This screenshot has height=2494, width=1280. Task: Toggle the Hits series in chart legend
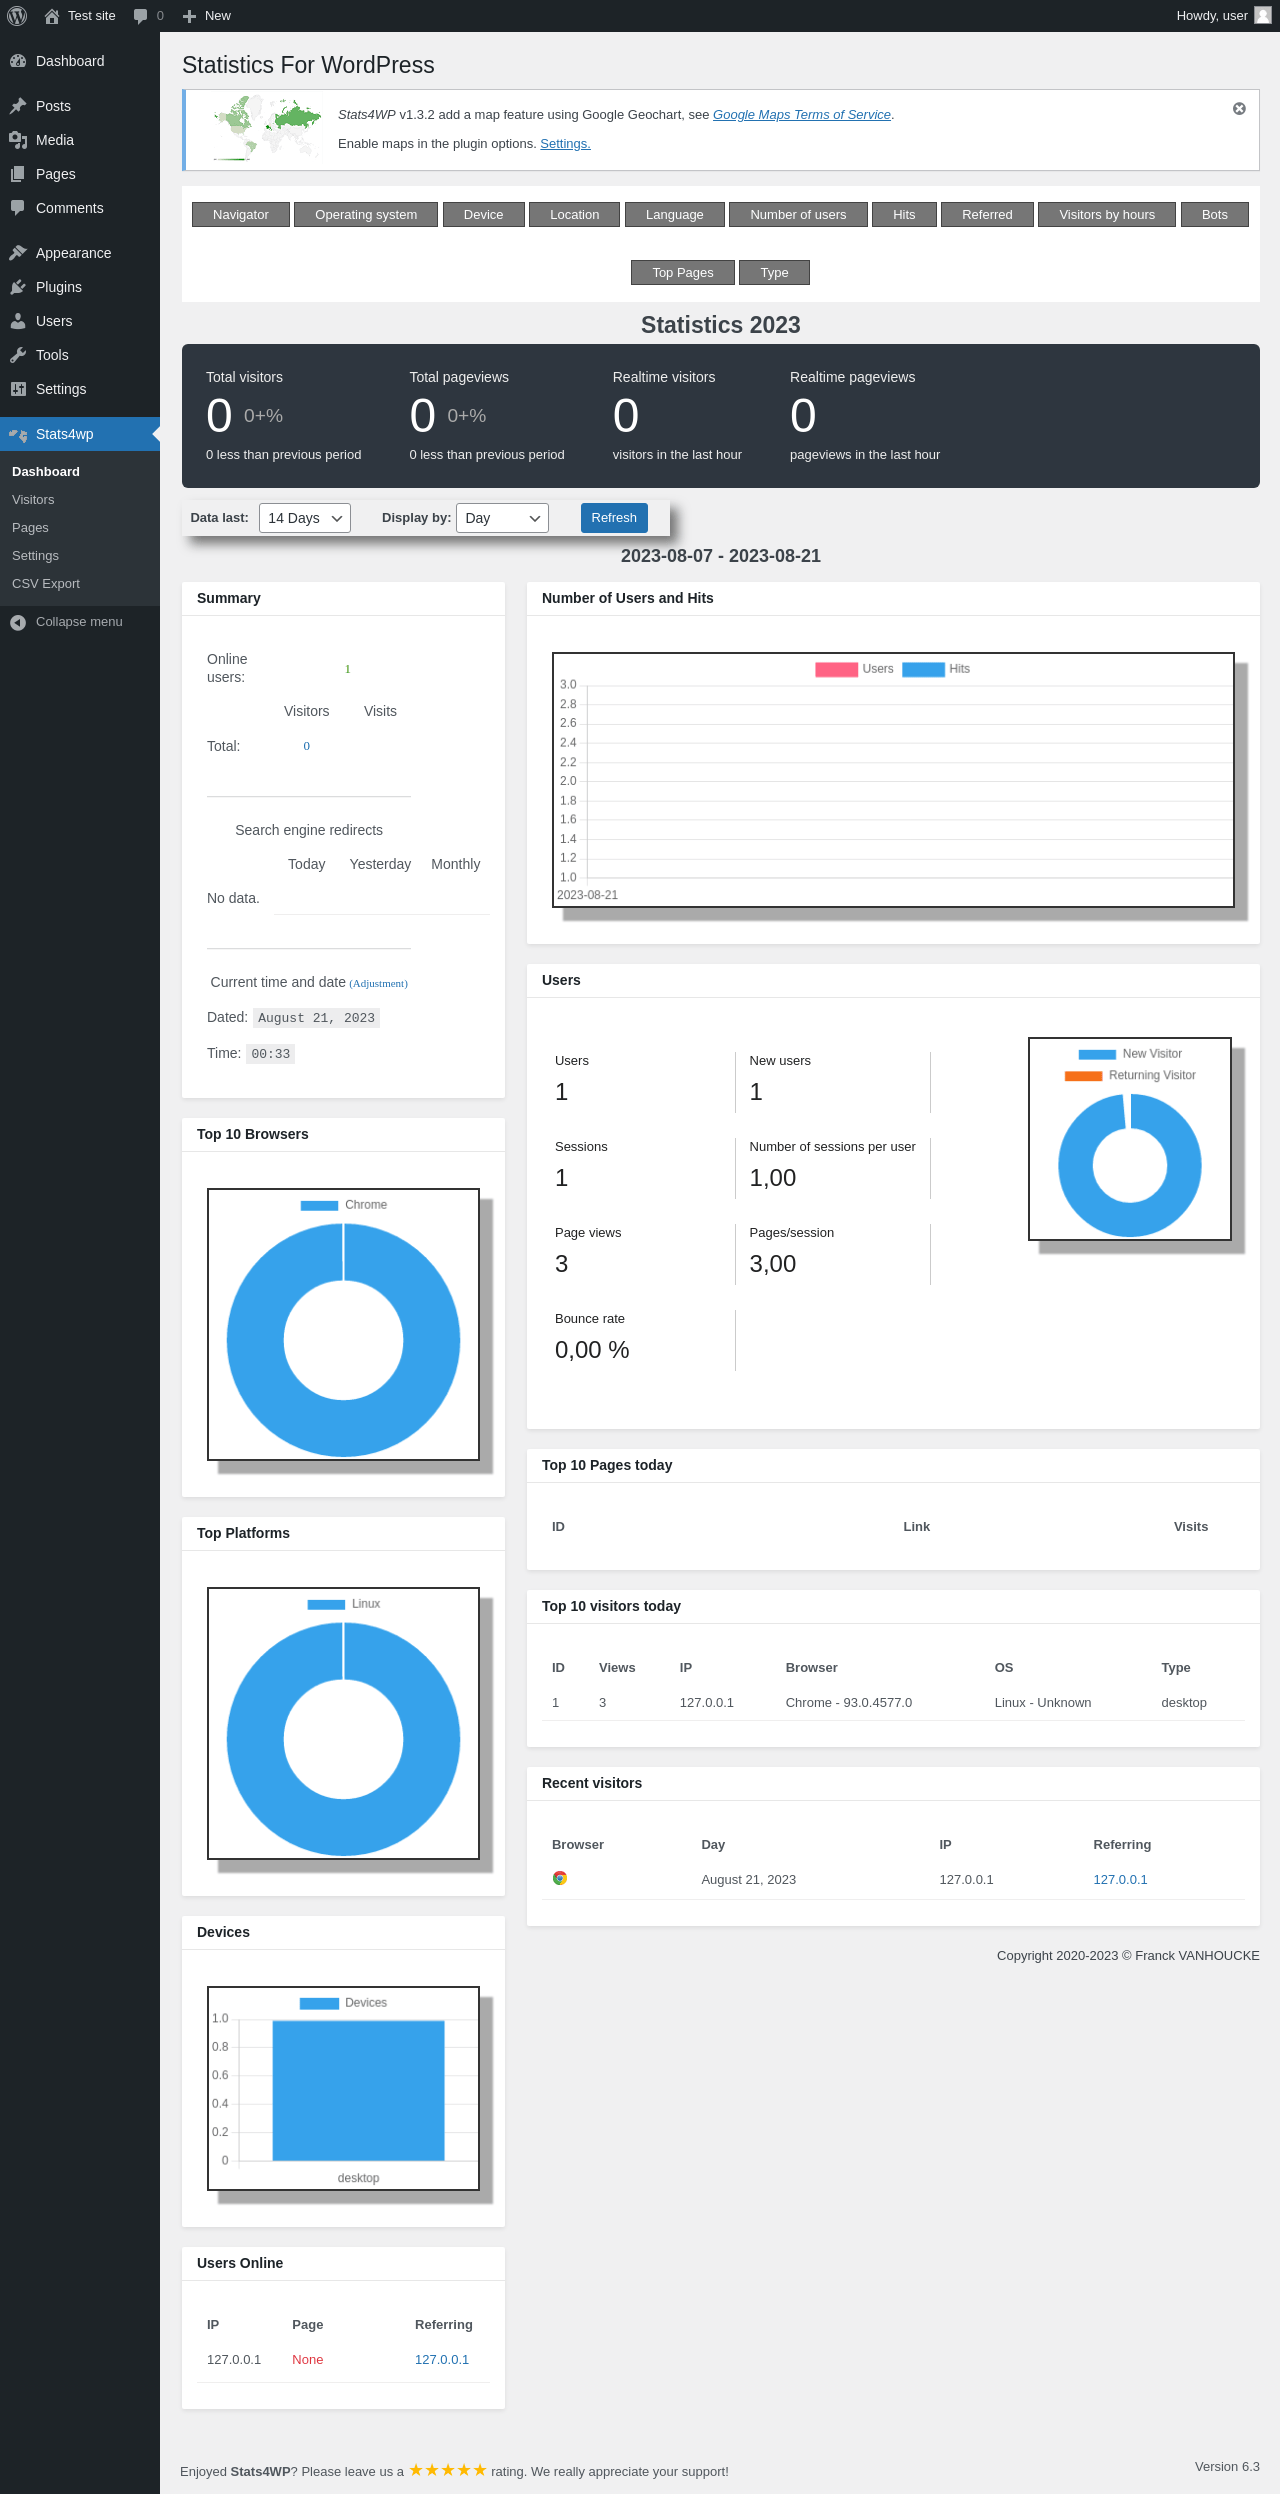click(x=936, y=669)
